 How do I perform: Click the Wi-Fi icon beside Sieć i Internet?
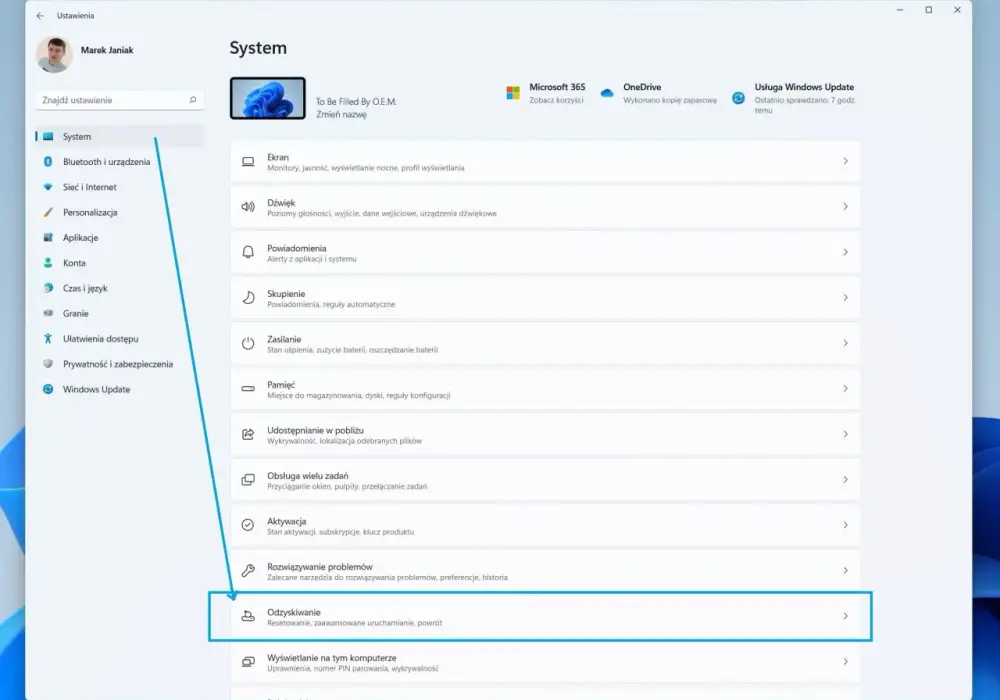point(48,187)
